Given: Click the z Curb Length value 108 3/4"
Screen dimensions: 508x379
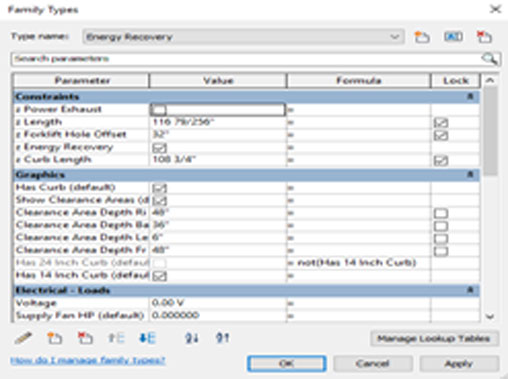Looking at the screenshot, I should click(x=218, y=160).
